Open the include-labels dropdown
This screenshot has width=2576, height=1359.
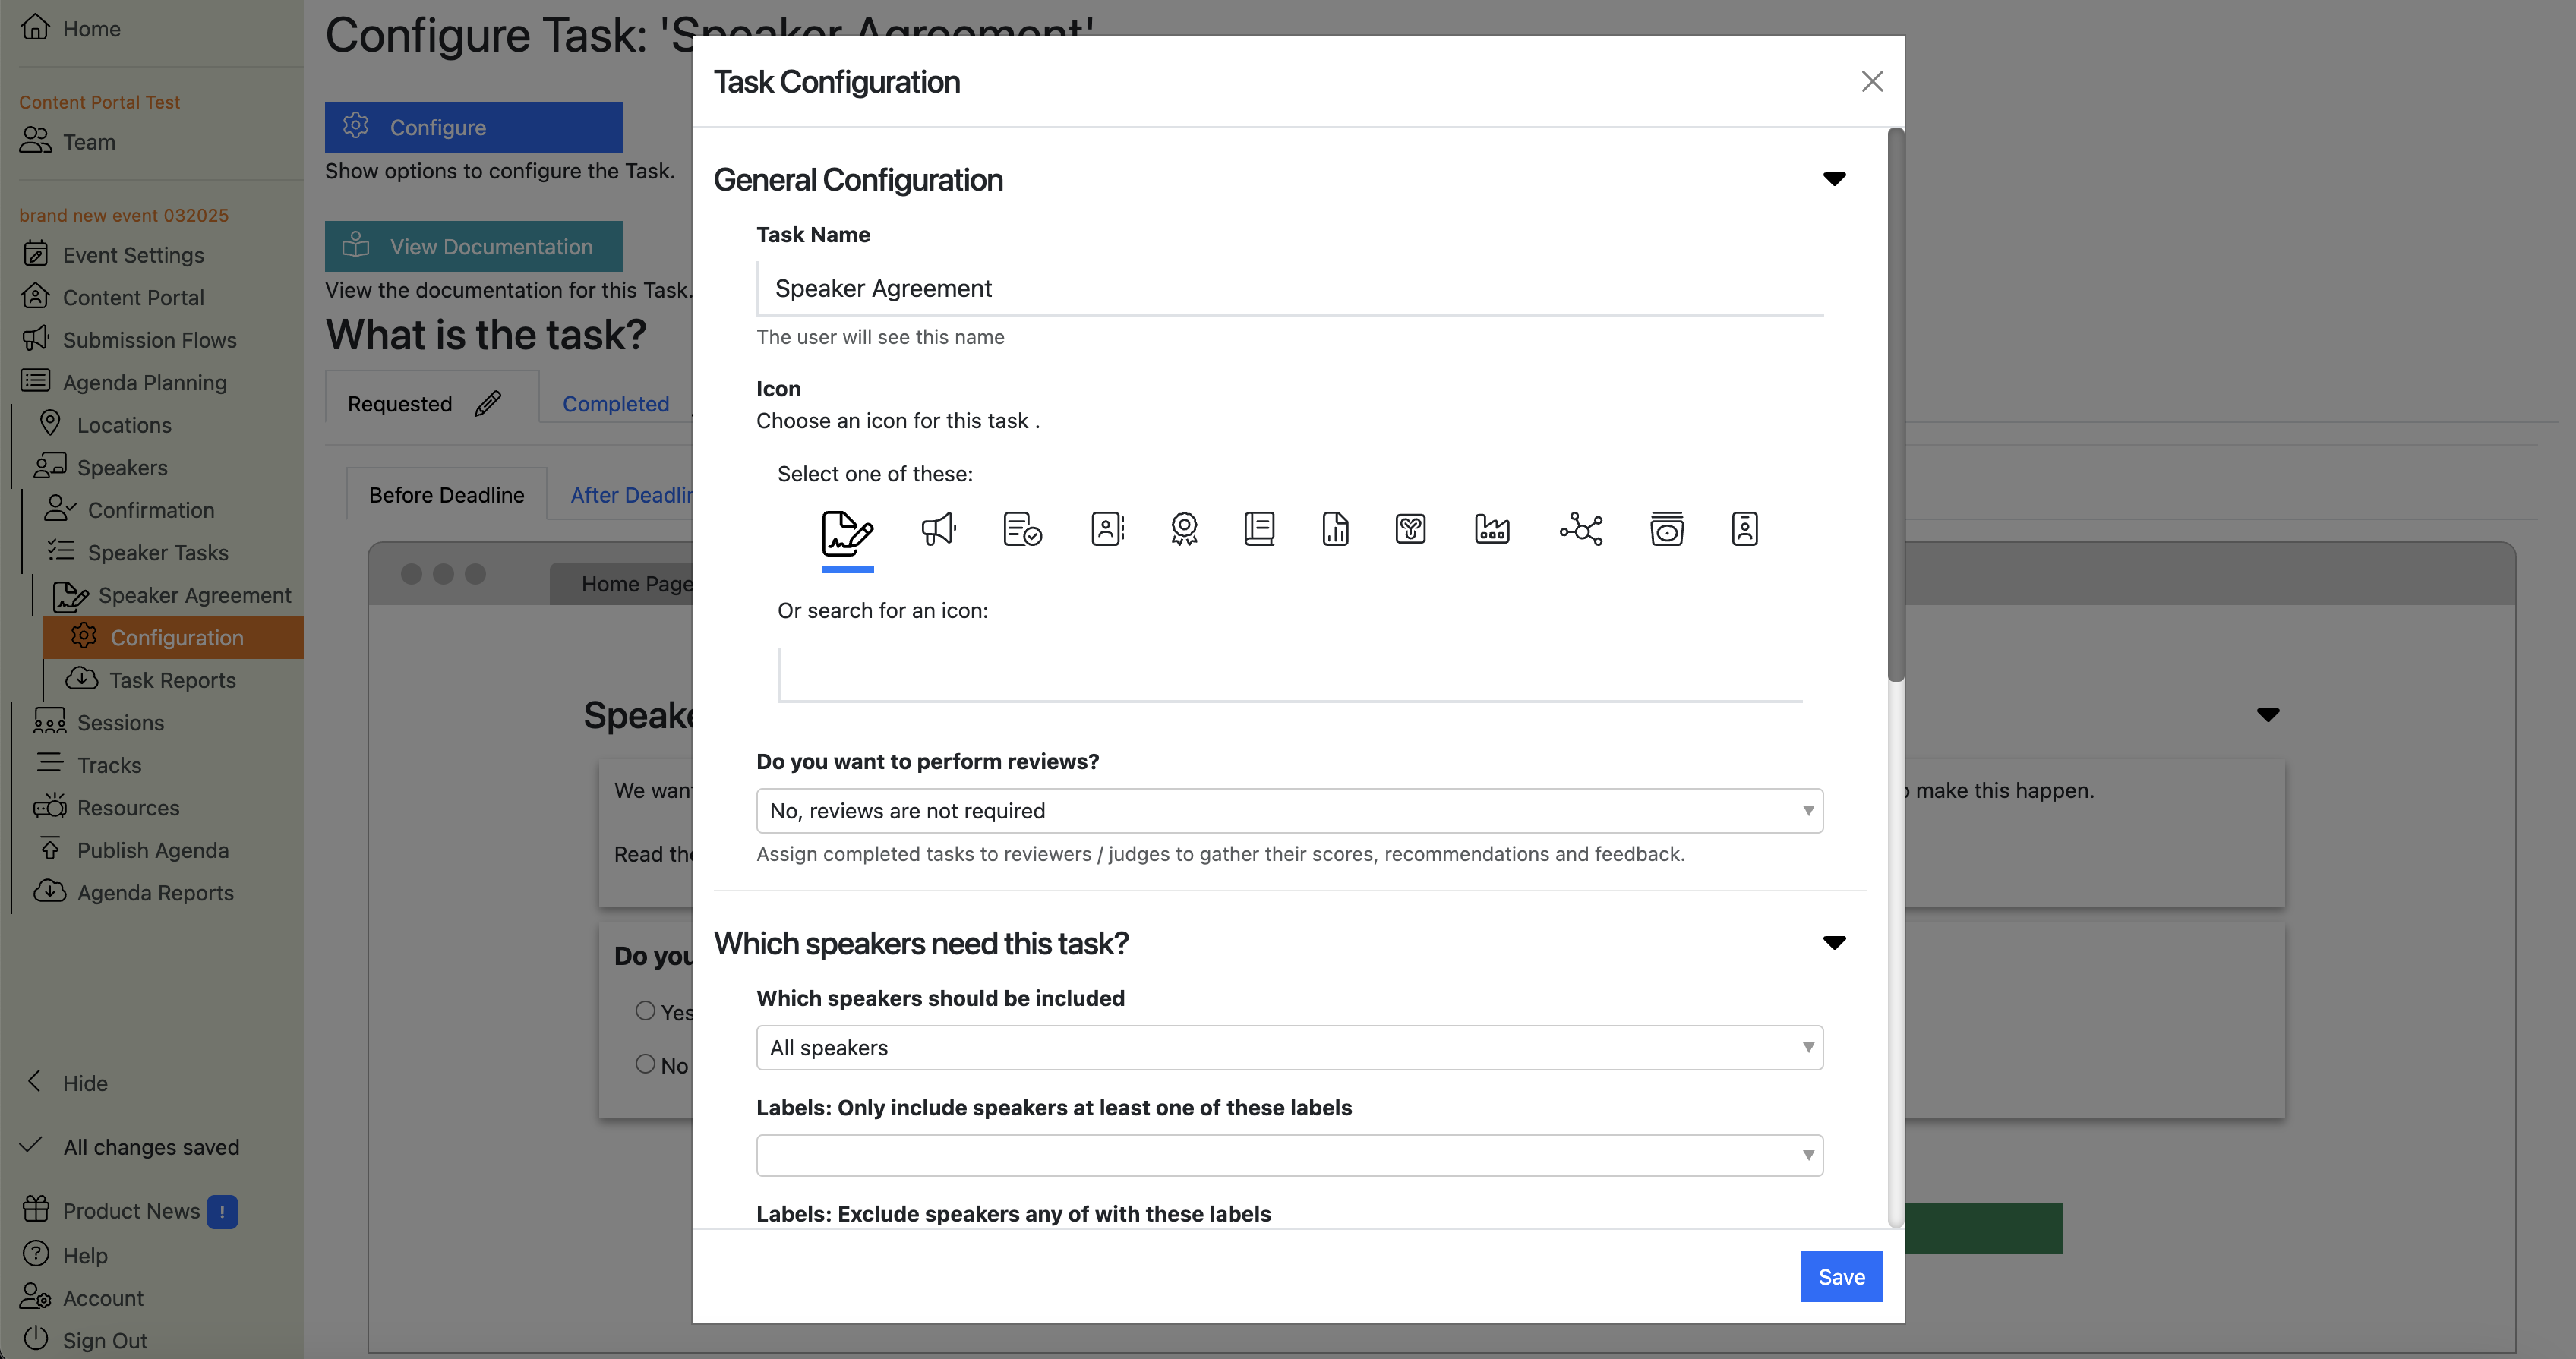(1289, 1155)
